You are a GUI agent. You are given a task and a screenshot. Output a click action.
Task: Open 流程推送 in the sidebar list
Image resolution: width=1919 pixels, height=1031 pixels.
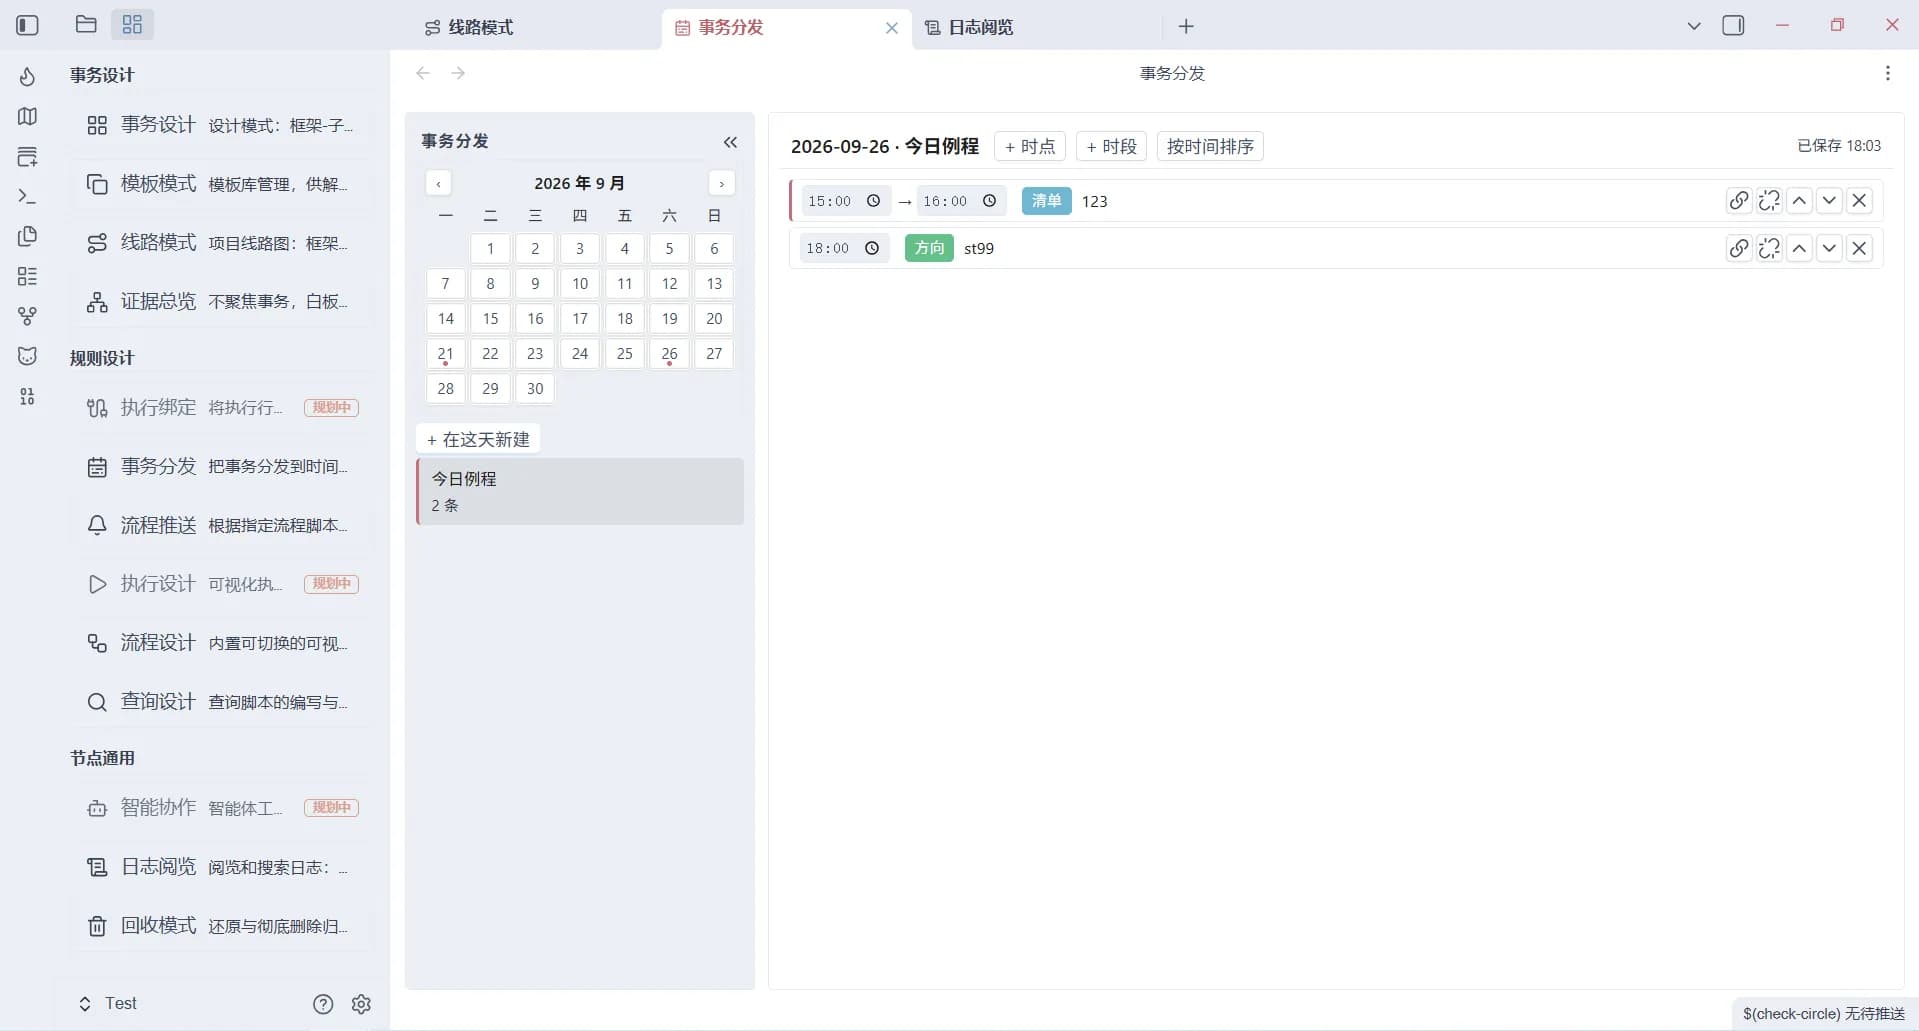tap(220, 525)
